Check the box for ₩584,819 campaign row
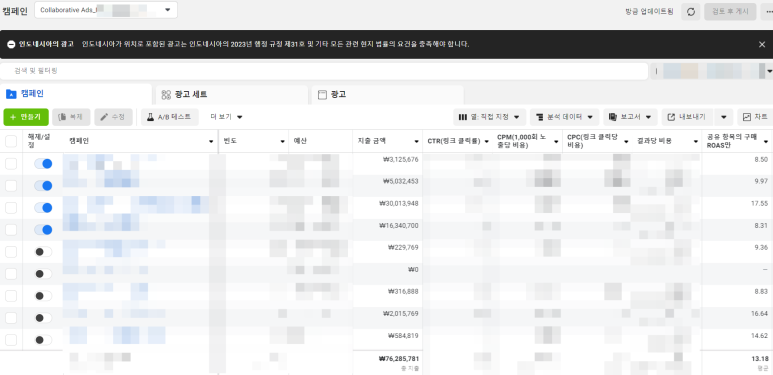Viewport: 773px width, 375px height. click(x=11, y=340)
